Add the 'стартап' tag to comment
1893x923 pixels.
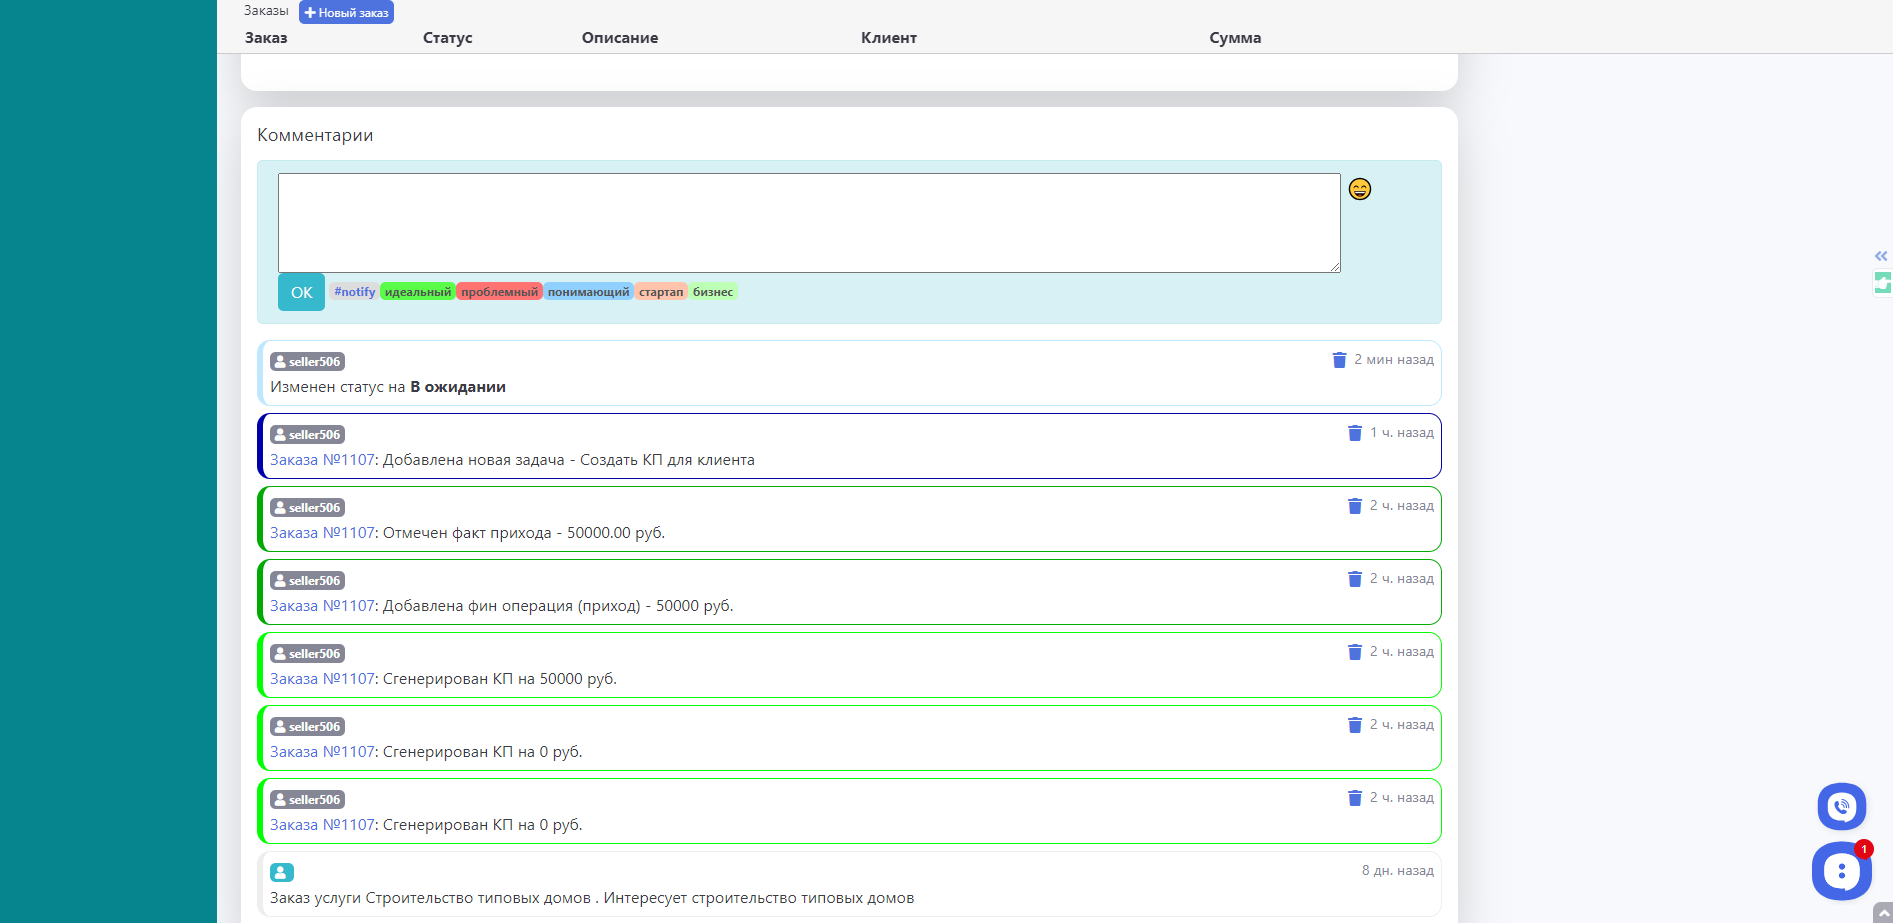(661, 292)
